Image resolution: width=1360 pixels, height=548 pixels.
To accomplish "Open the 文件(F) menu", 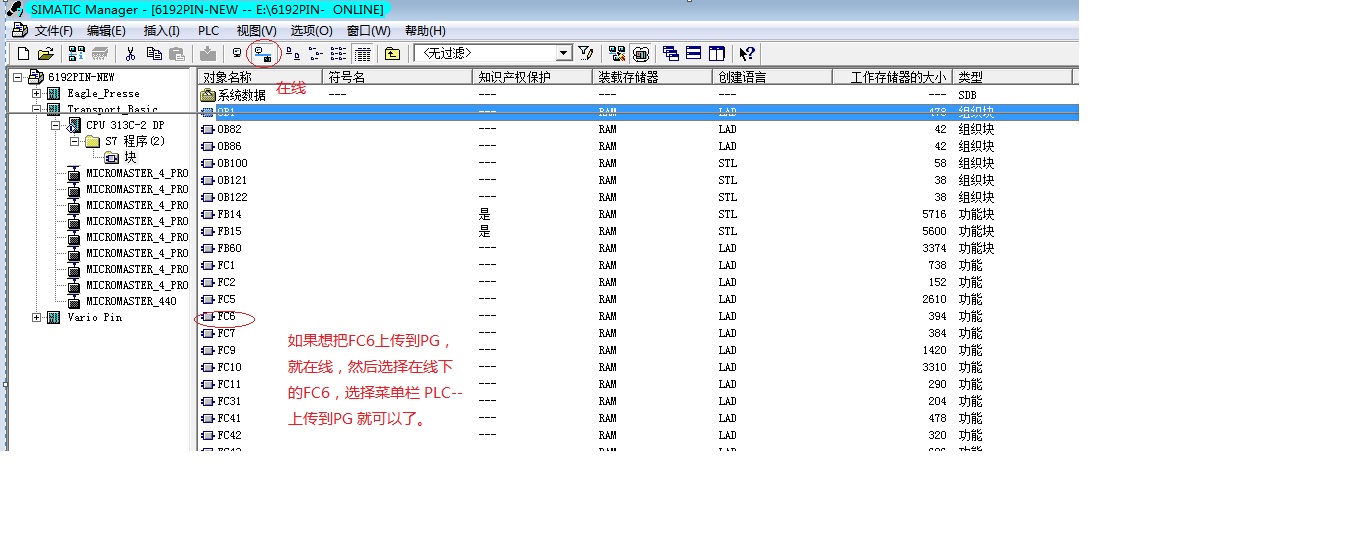I will pyautogui.click(x=54, y=31).
